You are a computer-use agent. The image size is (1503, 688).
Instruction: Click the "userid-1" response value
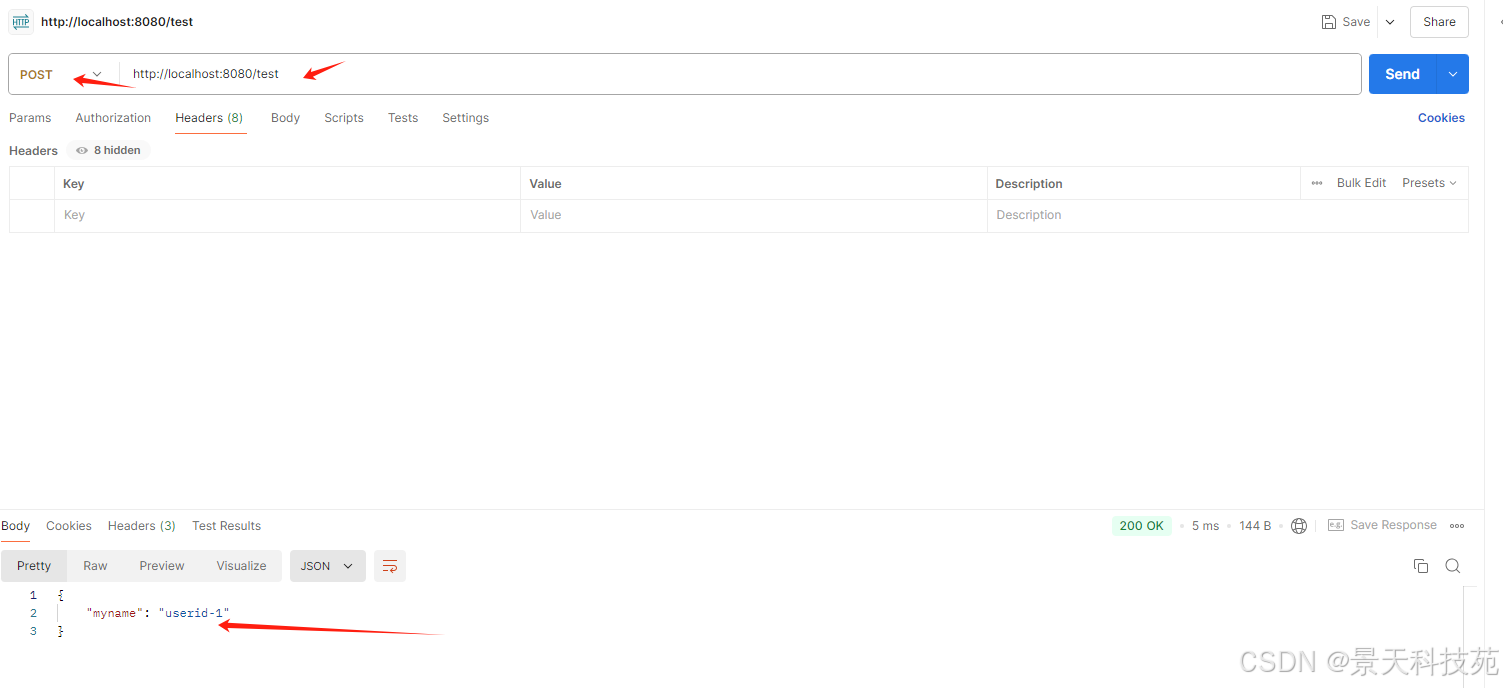point(194,613)
